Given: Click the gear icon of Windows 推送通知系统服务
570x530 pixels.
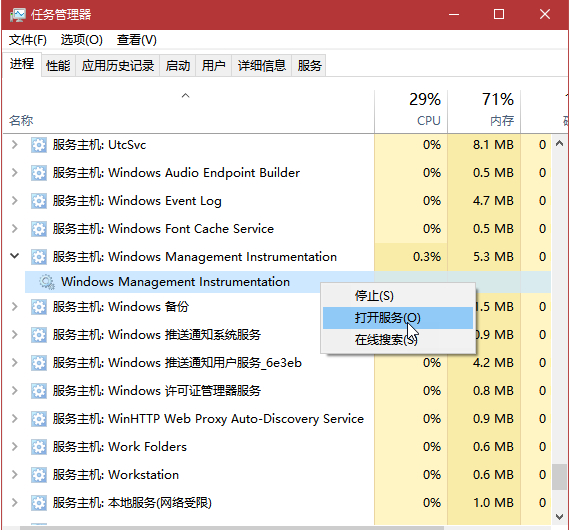Looking at the screenshot, I should tap(39, 335).
